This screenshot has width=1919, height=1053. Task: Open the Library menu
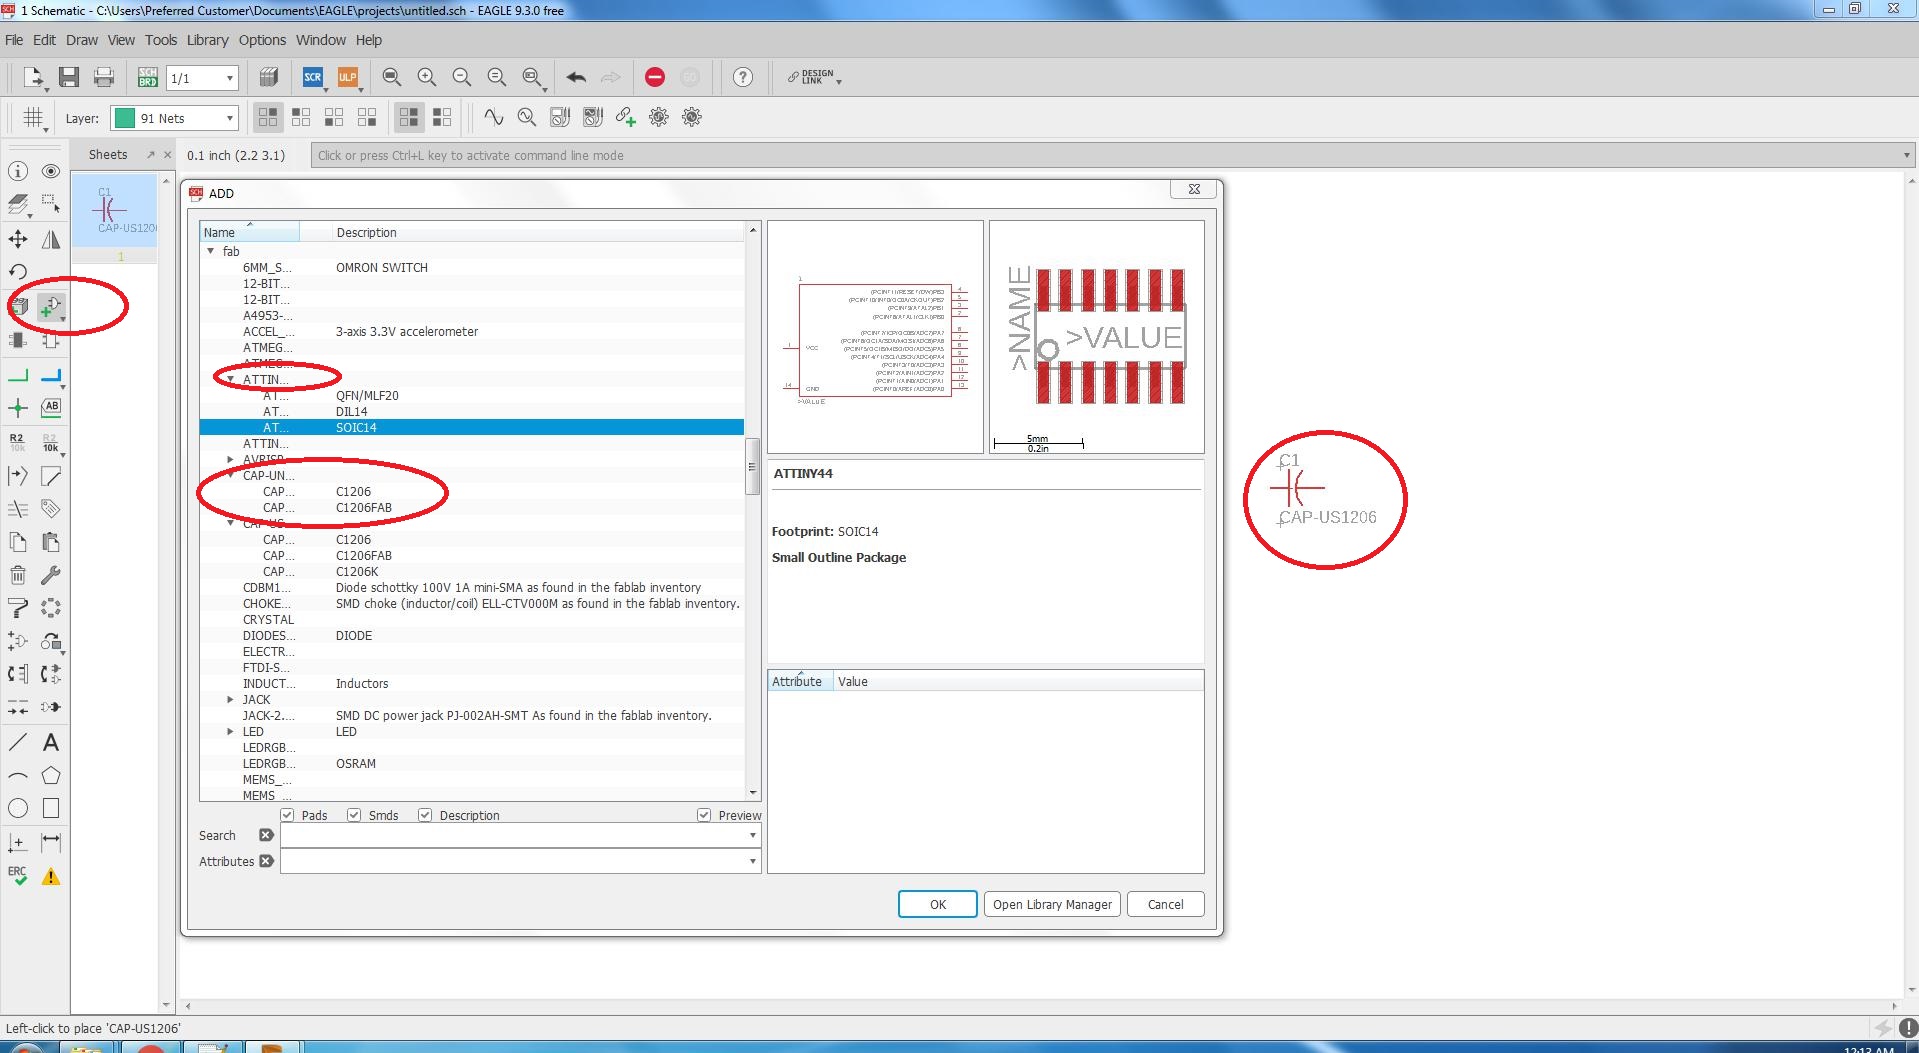pyautogui.click(x=207, y=40)
